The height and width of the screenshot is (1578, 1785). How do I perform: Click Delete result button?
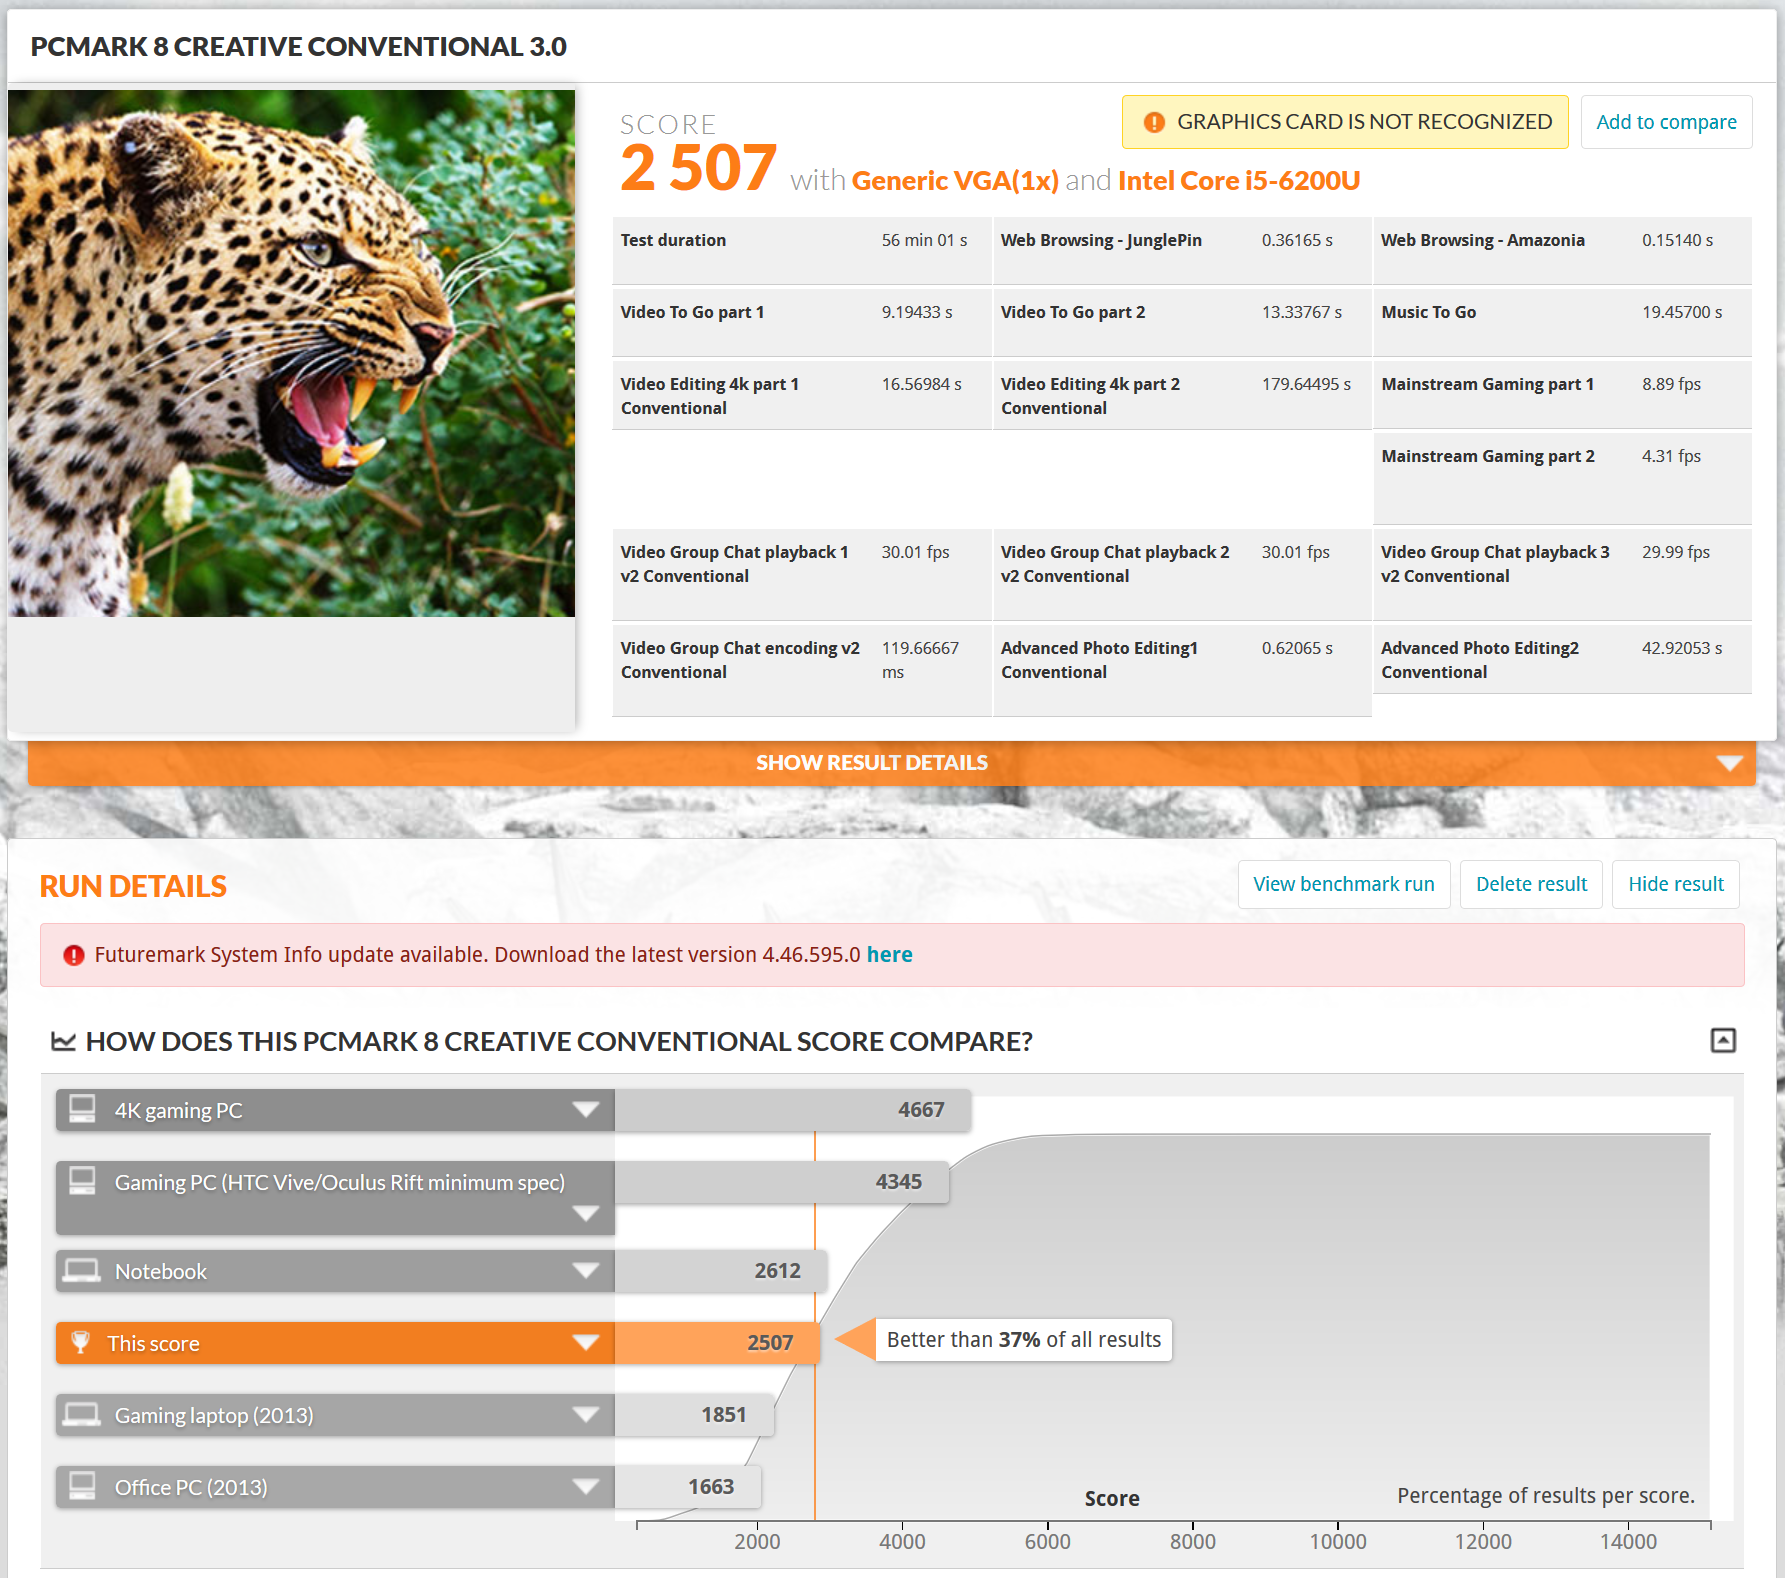pos(1530,884)
